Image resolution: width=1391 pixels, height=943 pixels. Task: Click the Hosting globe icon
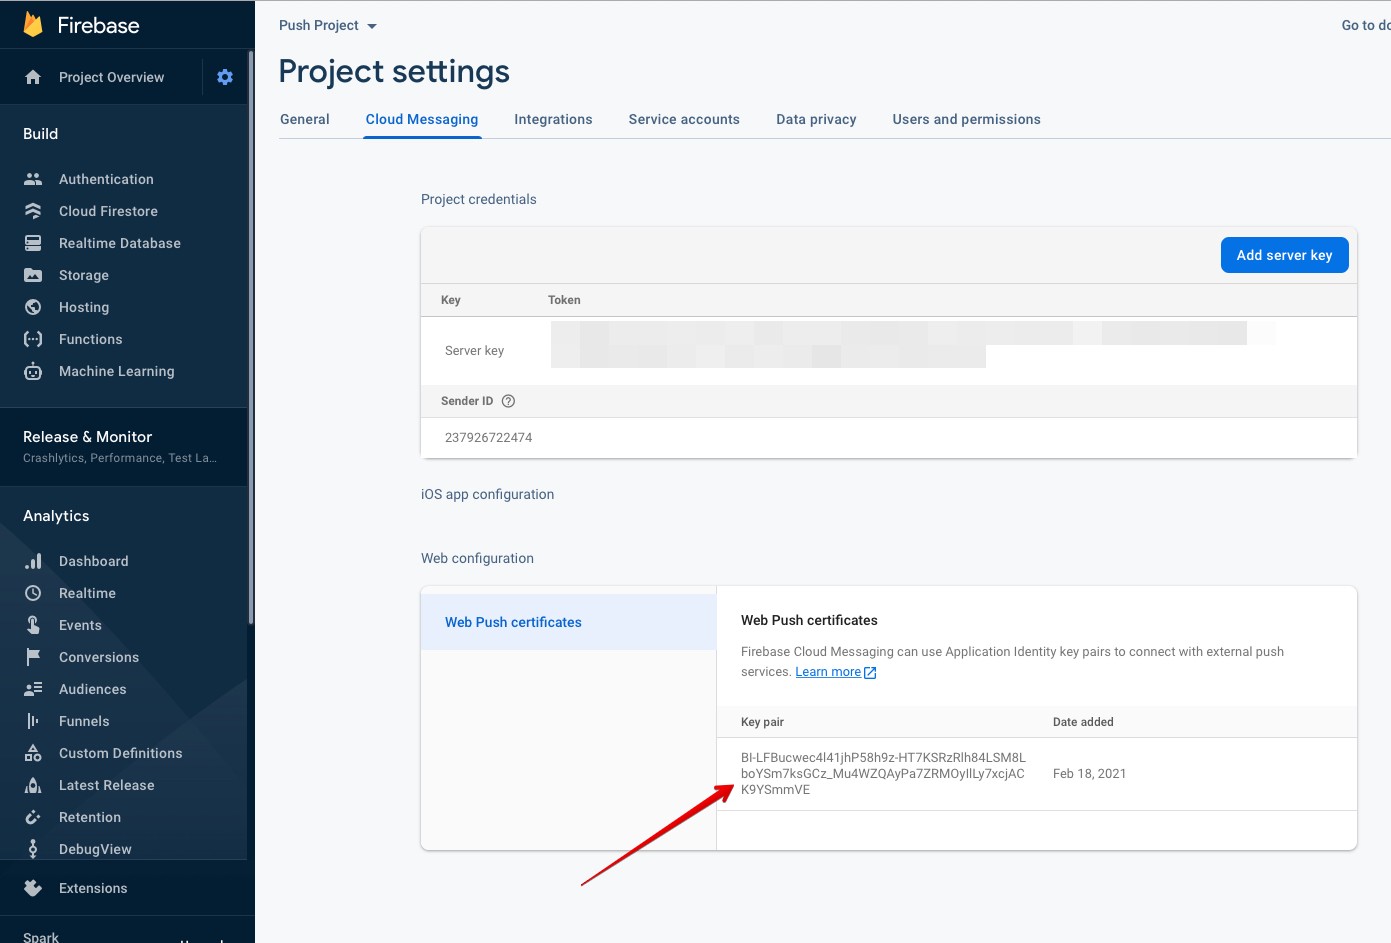click(33, 307)
